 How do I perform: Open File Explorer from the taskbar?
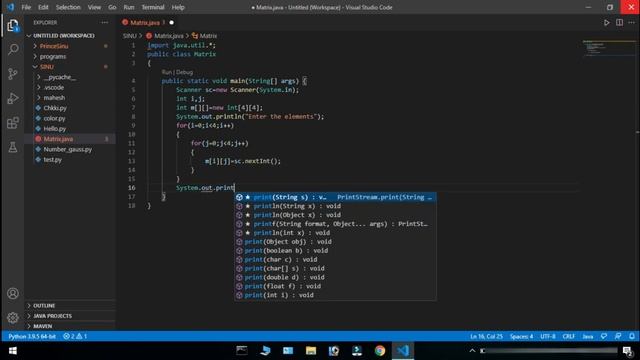click(311, 351)
